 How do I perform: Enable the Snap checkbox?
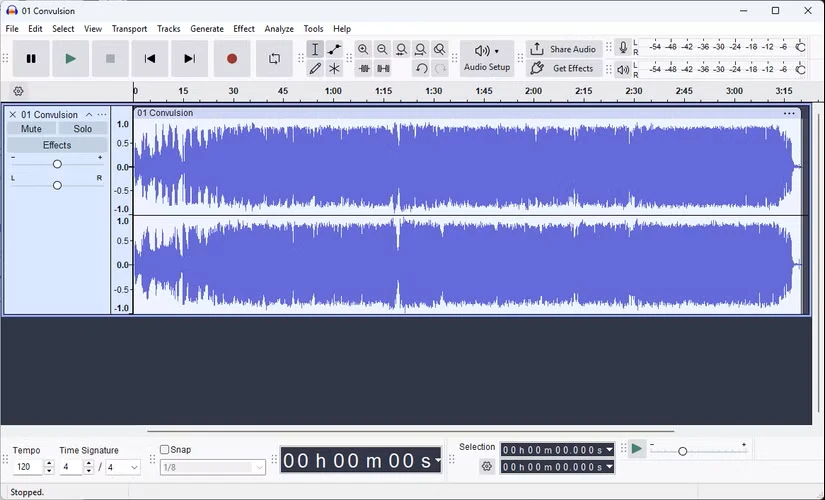click(165, 449)
